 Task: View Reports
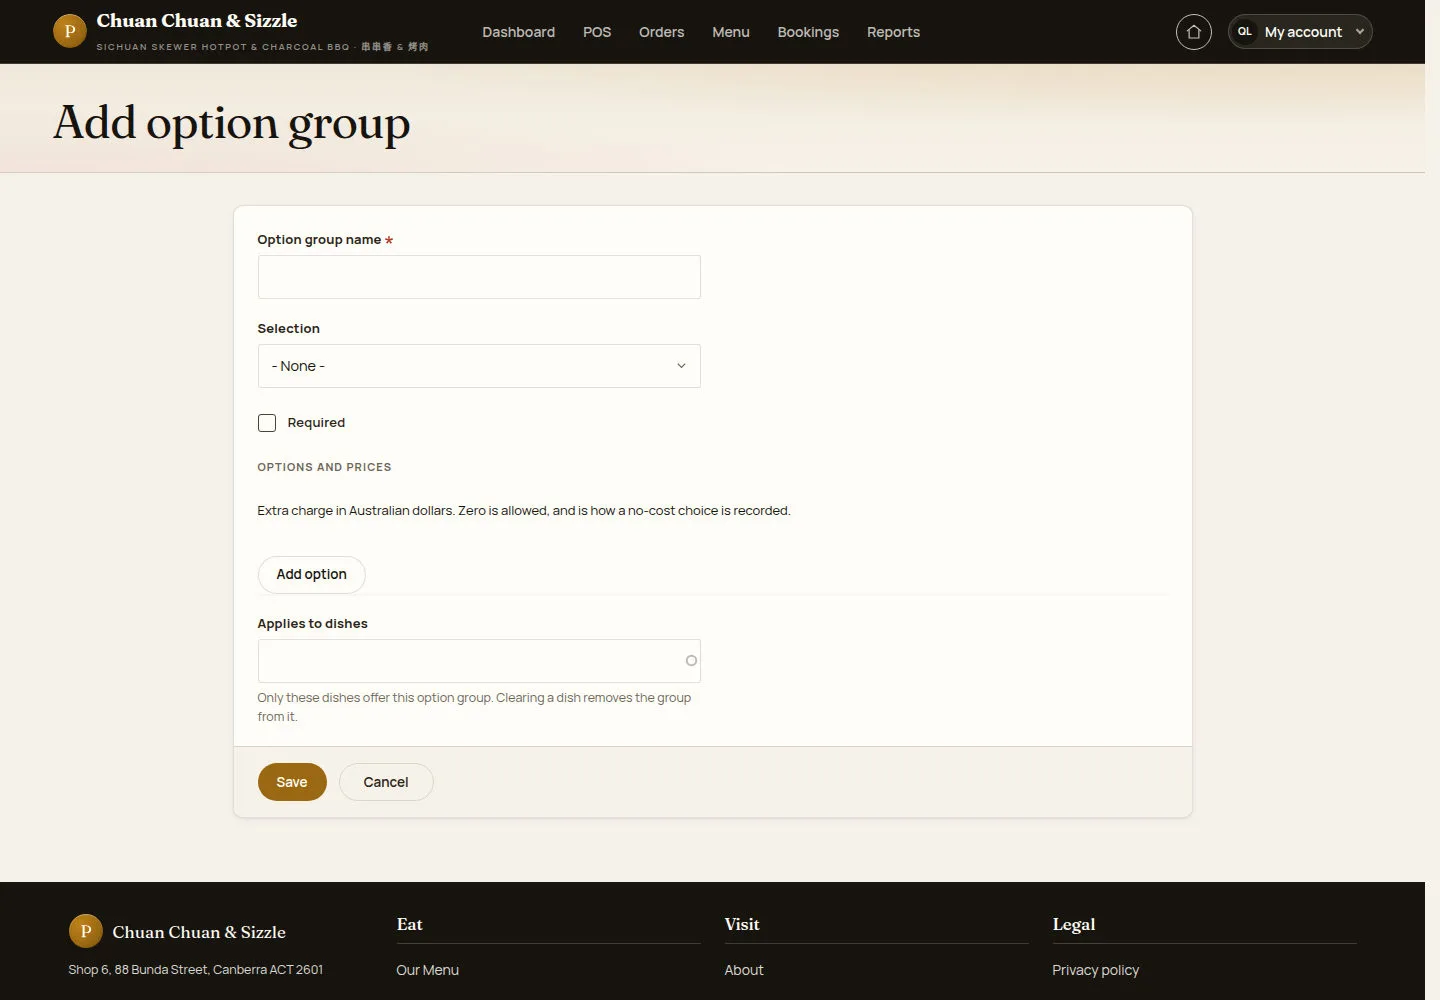[x=893, y=32]
